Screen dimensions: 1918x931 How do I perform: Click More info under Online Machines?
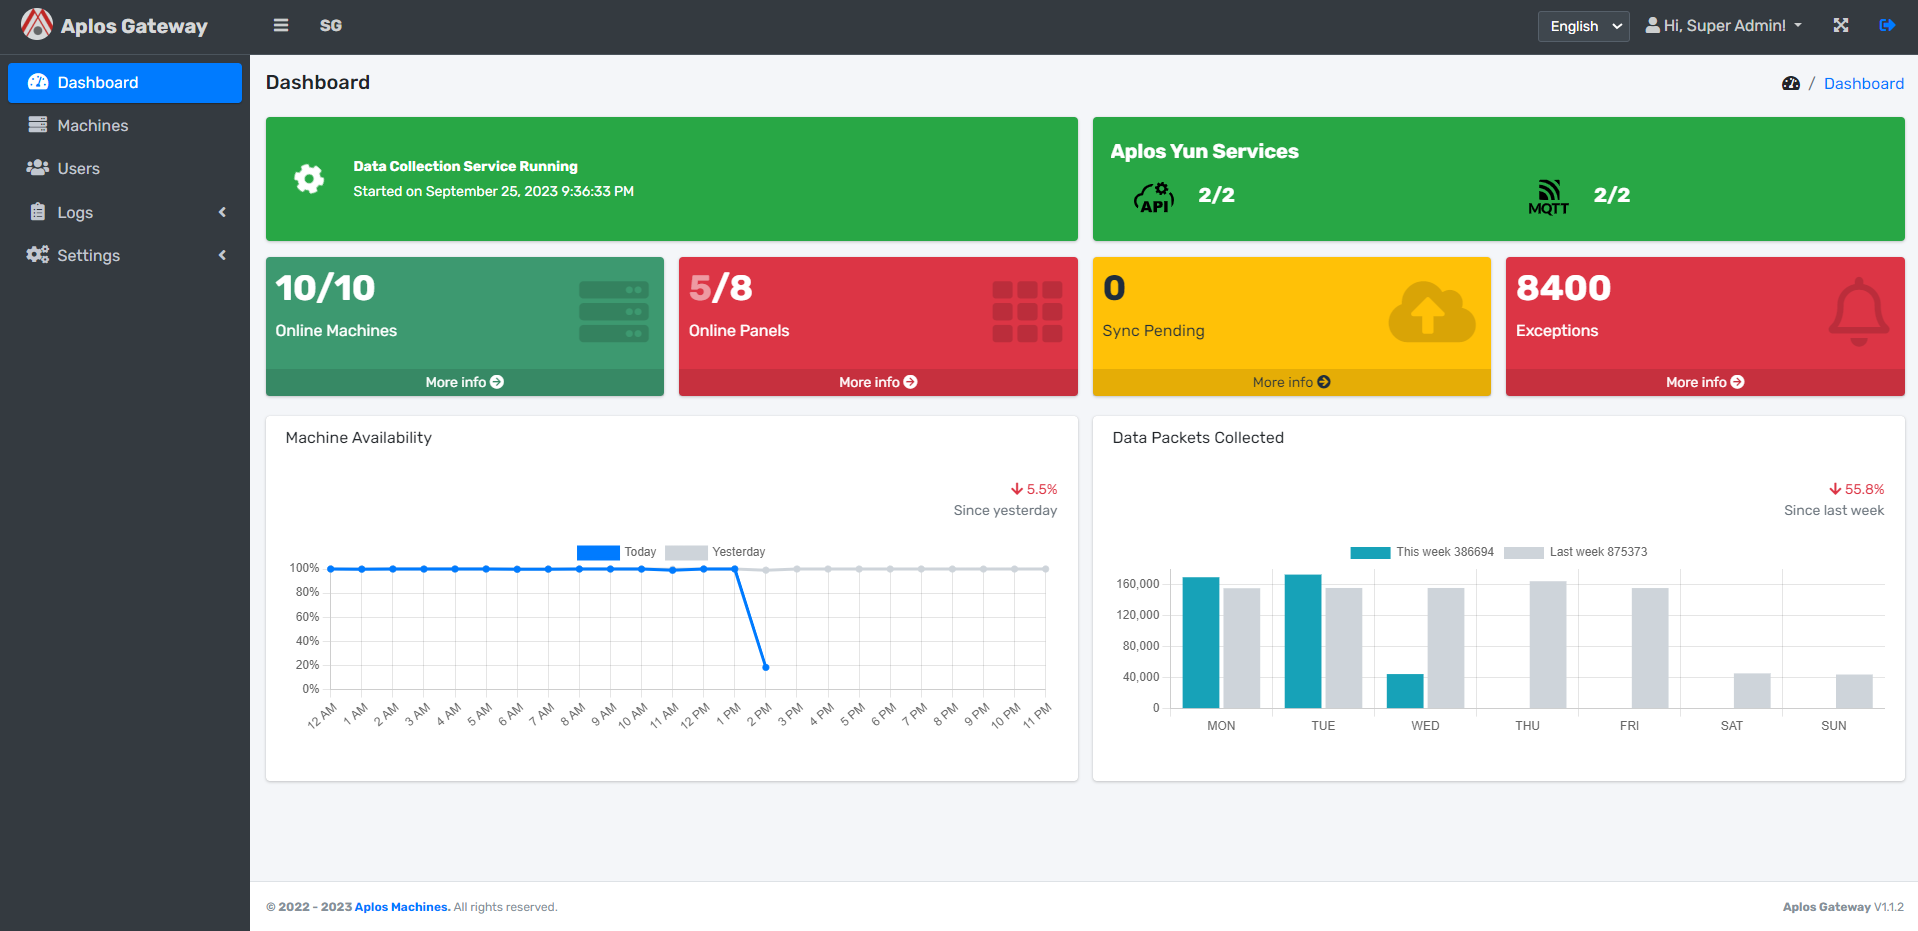coord(464,382)
